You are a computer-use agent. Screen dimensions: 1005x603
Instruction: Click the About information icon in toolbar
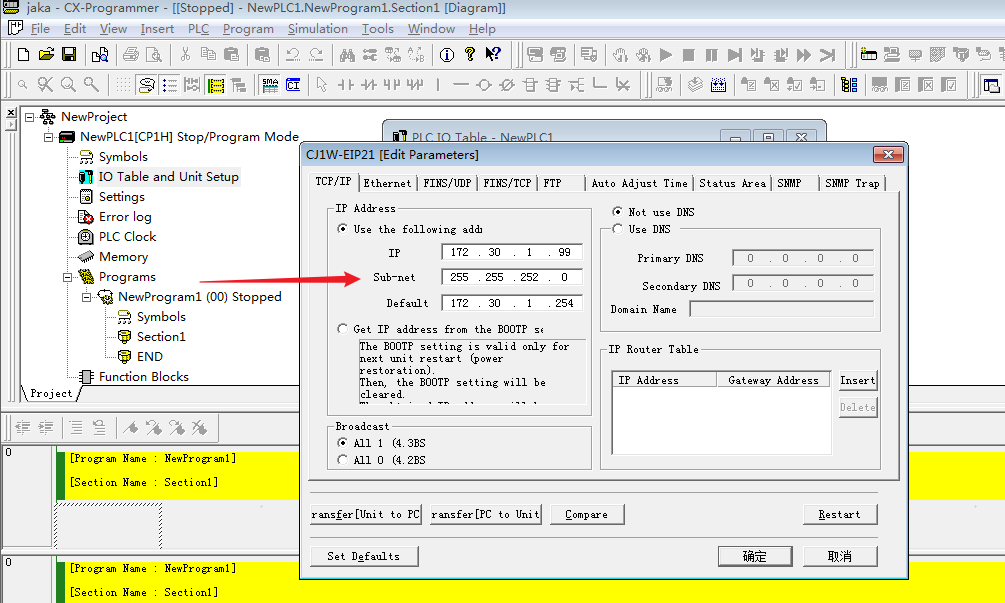[446, 54]
